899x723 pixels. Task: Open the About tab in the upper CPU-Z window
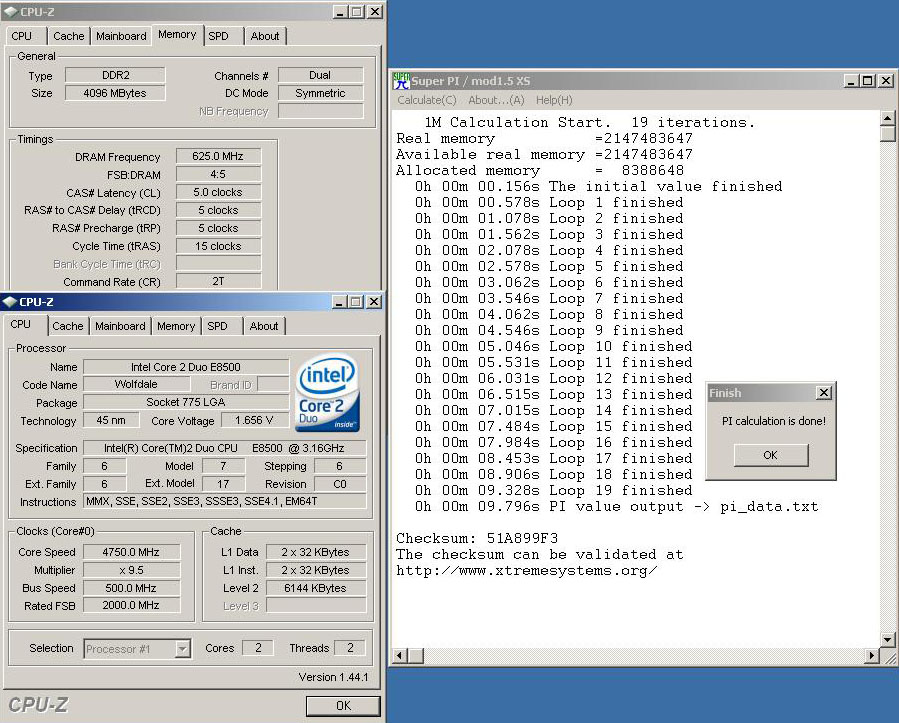tap(265, 36)
